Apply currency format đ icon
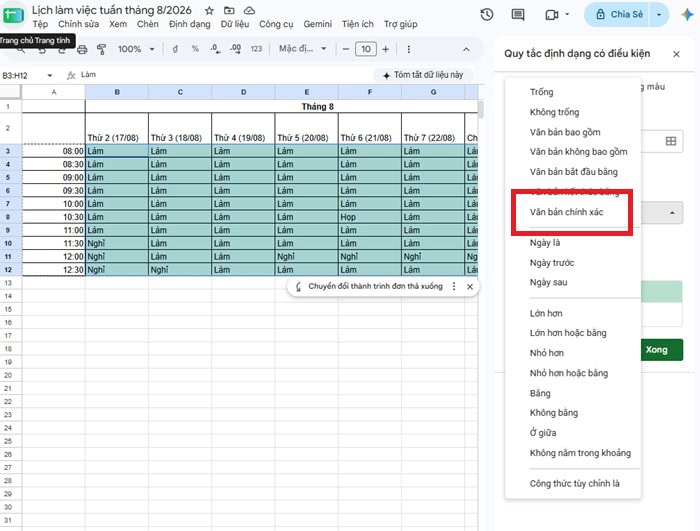Screen dimensions: 700x531 point(175,49)
